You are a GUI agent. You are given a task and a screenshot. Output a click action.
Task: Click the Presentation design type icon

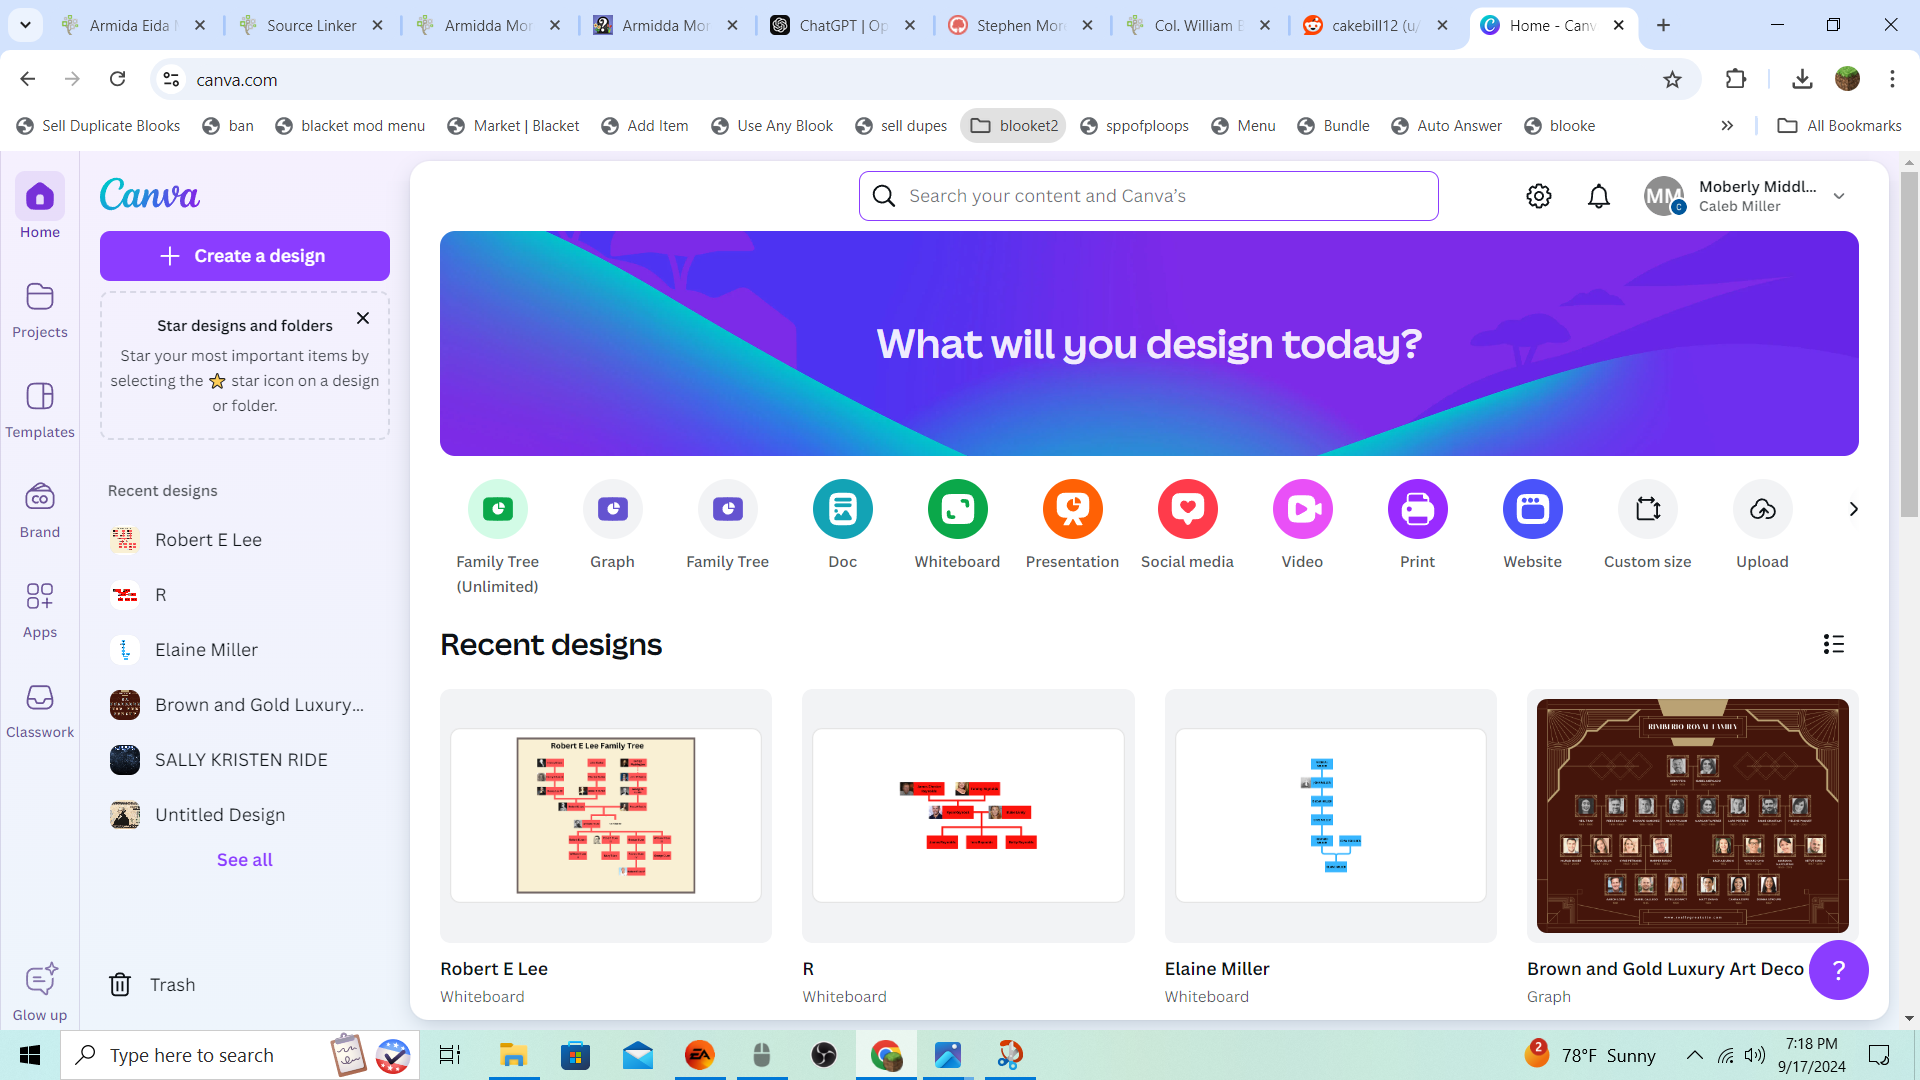[1072, 509]
